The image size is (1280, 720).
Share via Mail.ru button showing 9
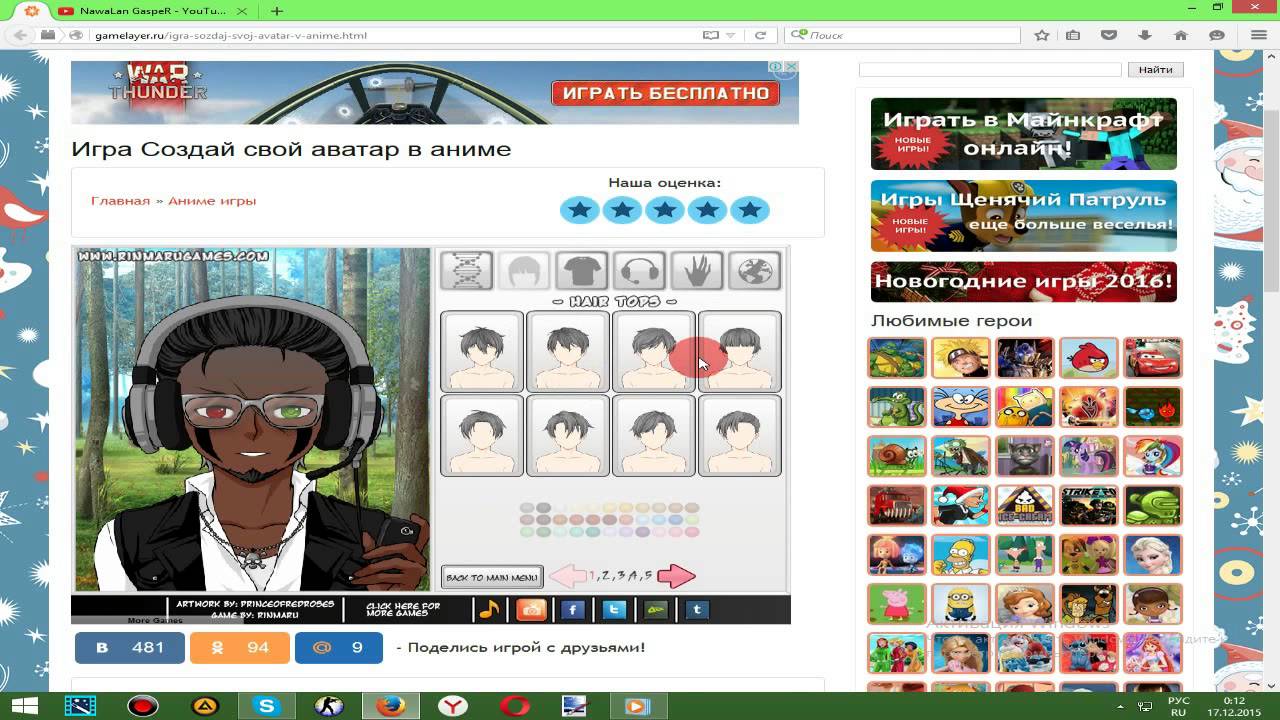click(x=339, y=647)
